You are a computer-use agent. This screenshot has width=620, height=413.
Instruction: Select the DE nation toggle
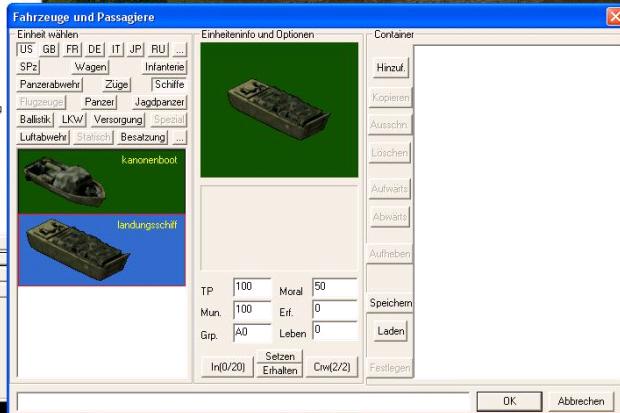pos(95,49)
